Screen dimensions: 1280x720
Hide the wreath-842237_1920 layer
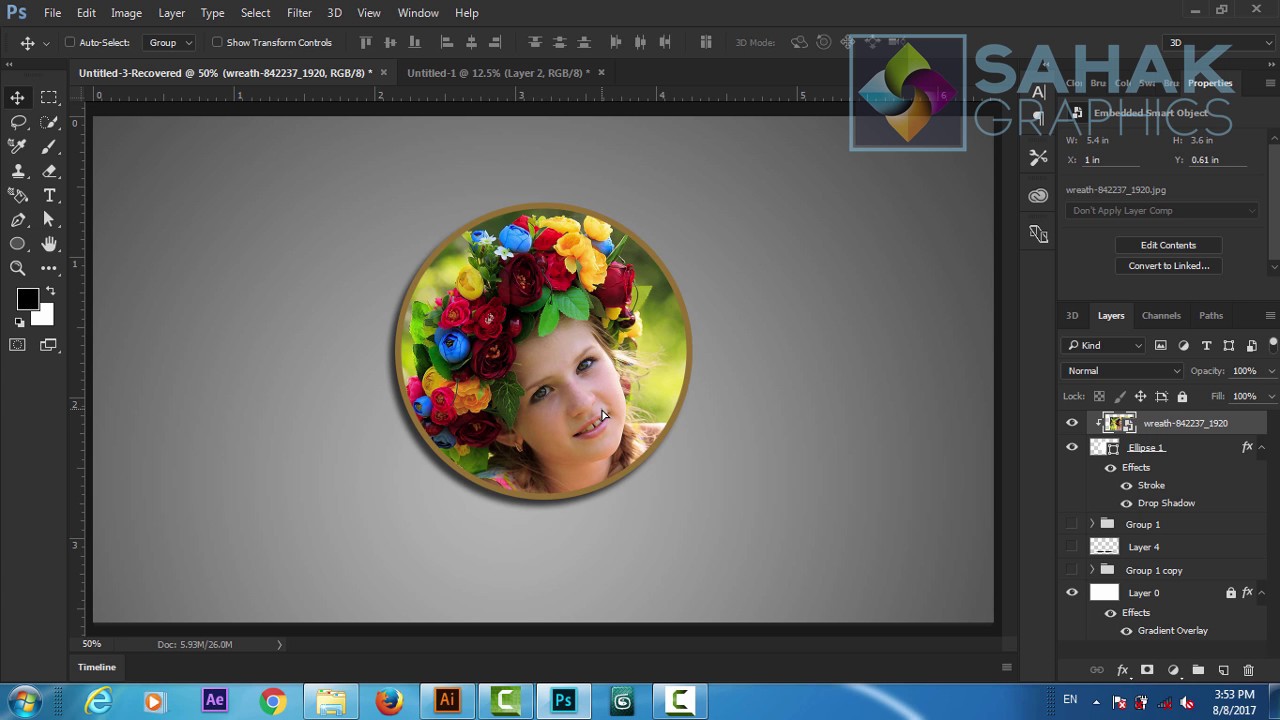pos(1072,423)
